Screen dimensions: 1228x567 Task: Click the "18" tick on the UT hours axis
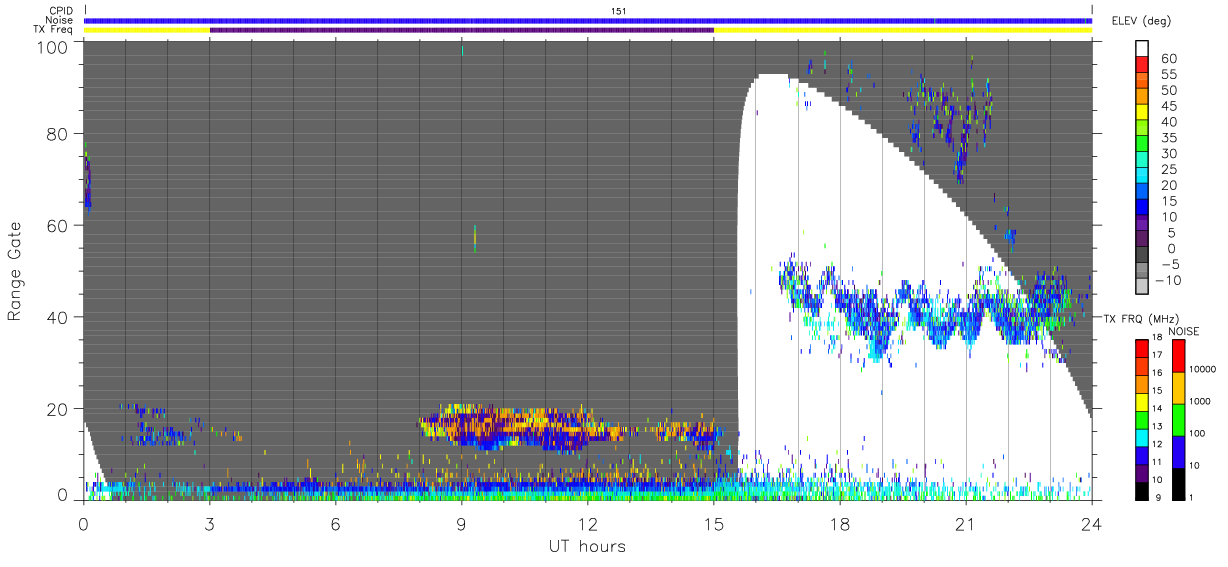840,523
